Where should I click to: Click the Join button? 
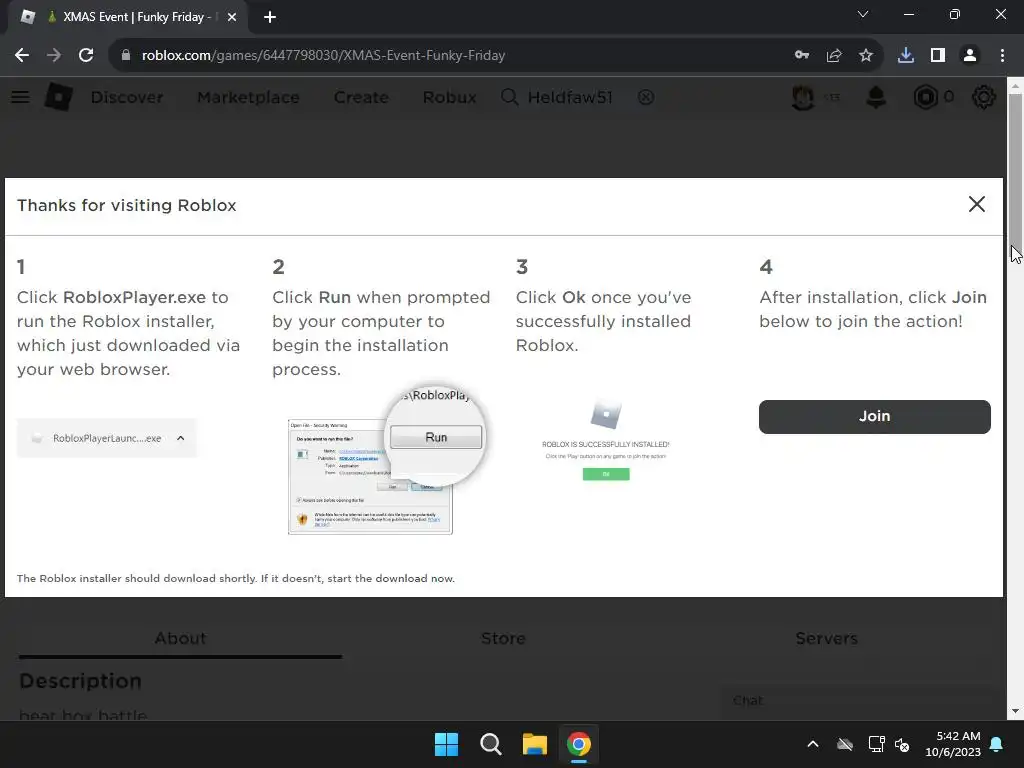coord(874,417)
